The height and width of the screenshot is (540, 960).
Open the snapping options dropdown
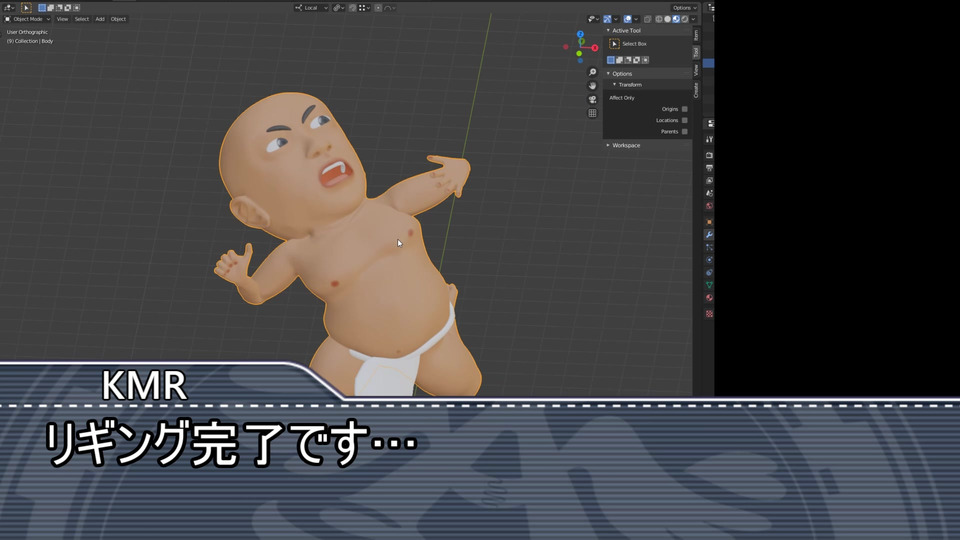pyautogui.click(x=364, y=8)
